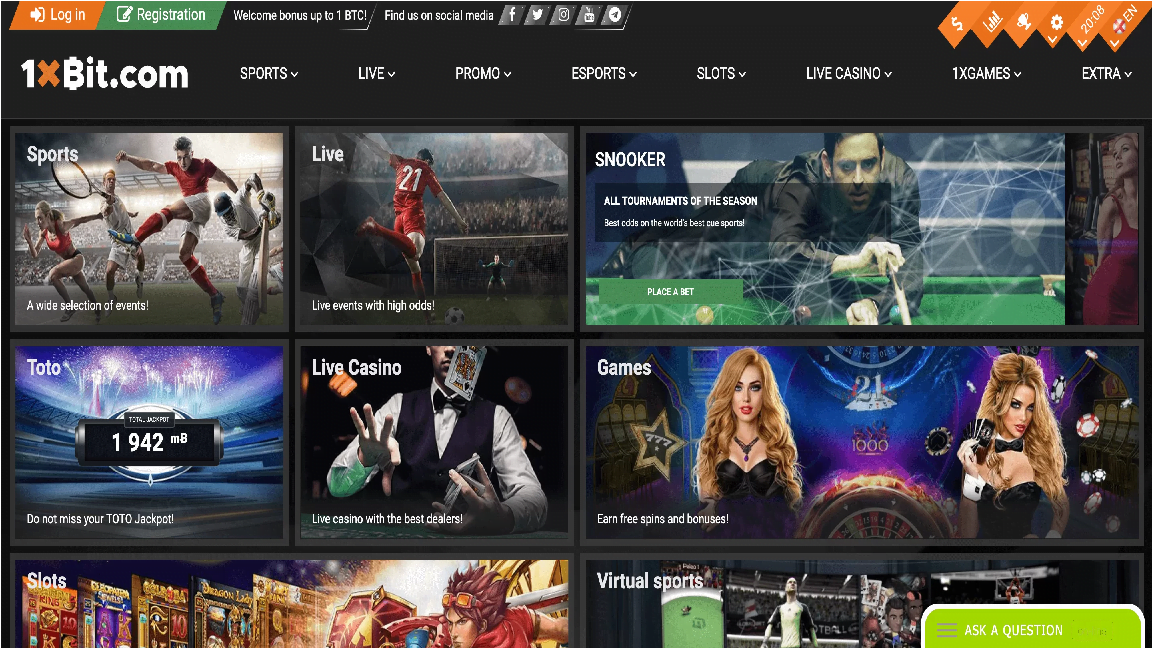1152x648 pixels.
Task: Click 'ALL TOURNAMENTS OF THE SEASON' text
Action: pyautogui.click(x=680, y=201)
